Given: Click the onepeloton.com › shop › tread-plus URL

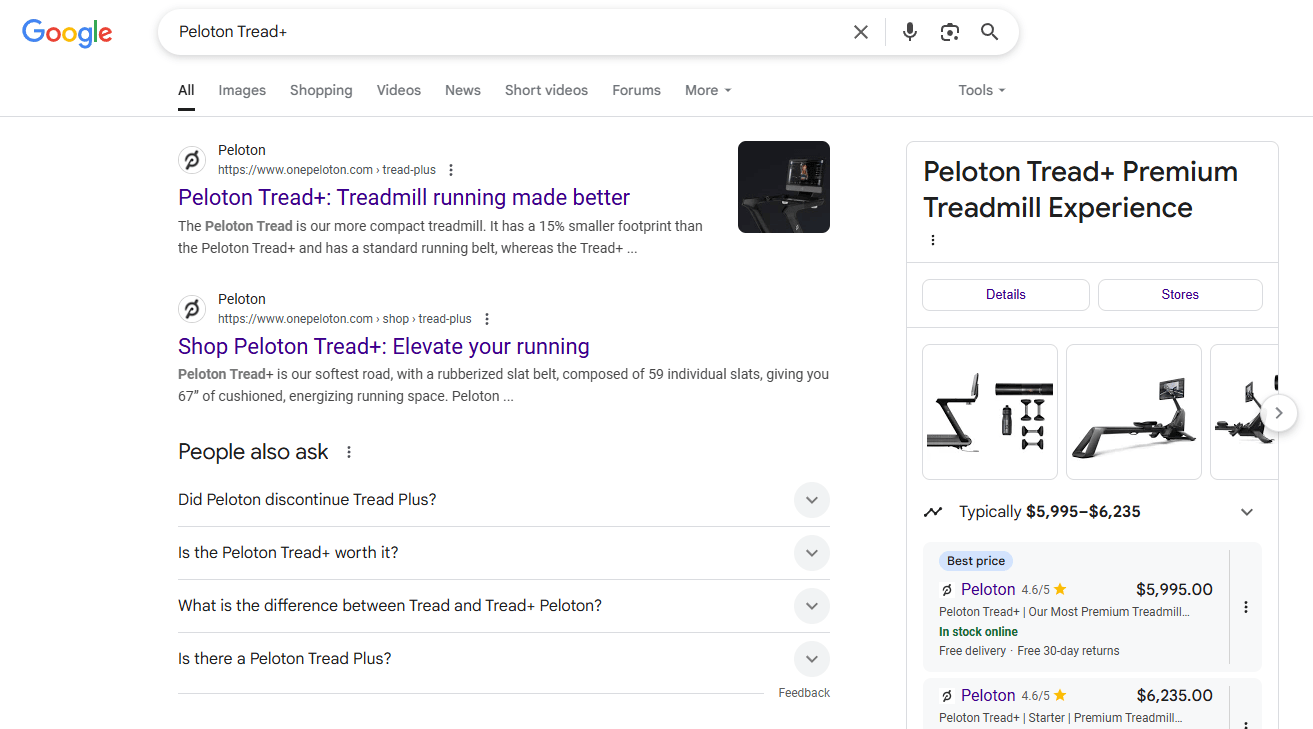Looking at the screenshot, I should [x=345, y=319].
